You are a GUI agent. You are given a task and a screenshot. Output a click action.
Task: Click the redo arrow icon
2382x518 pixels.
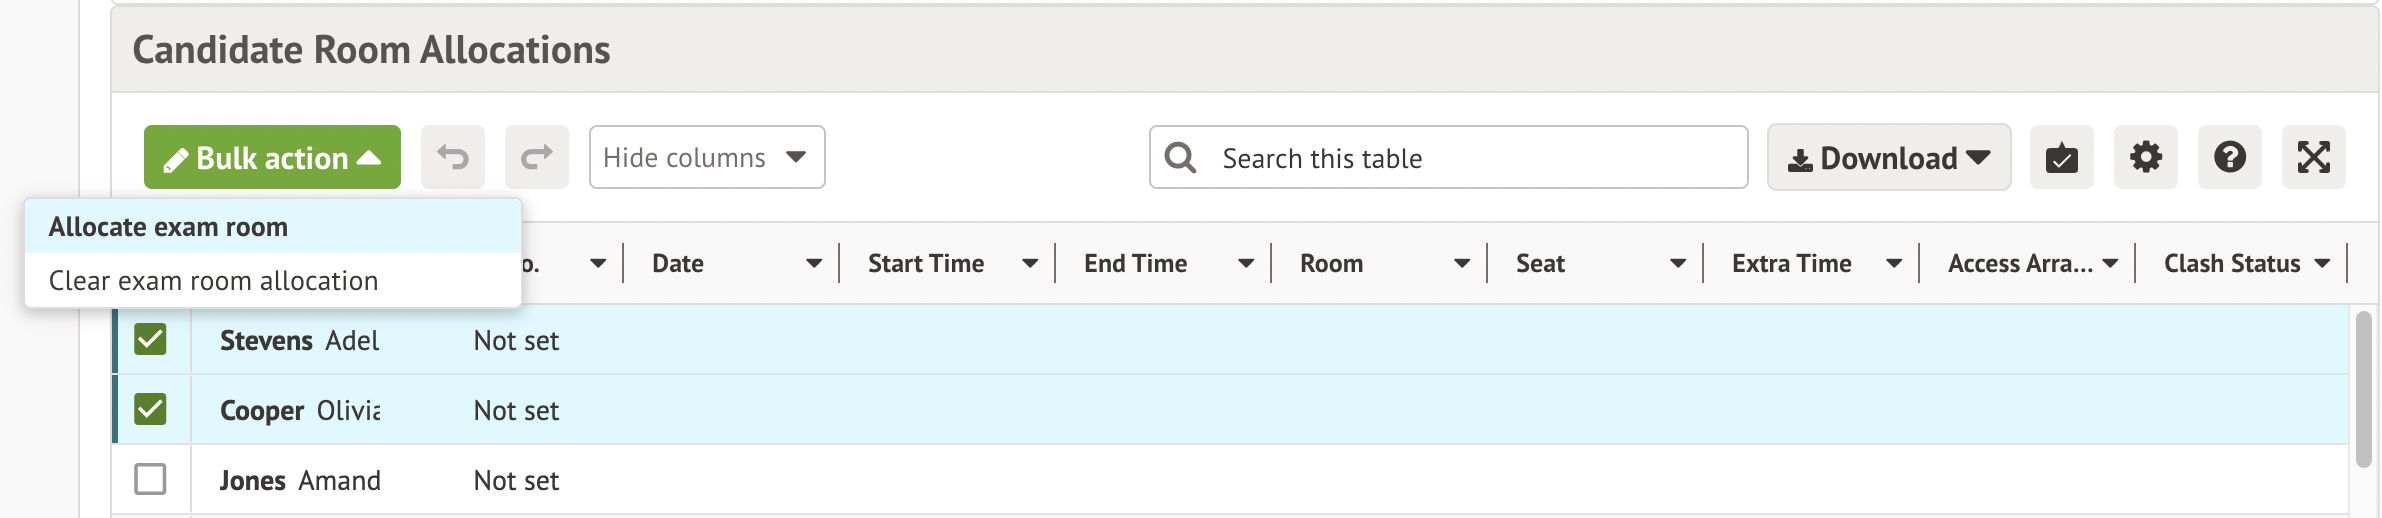pos(537,157)
